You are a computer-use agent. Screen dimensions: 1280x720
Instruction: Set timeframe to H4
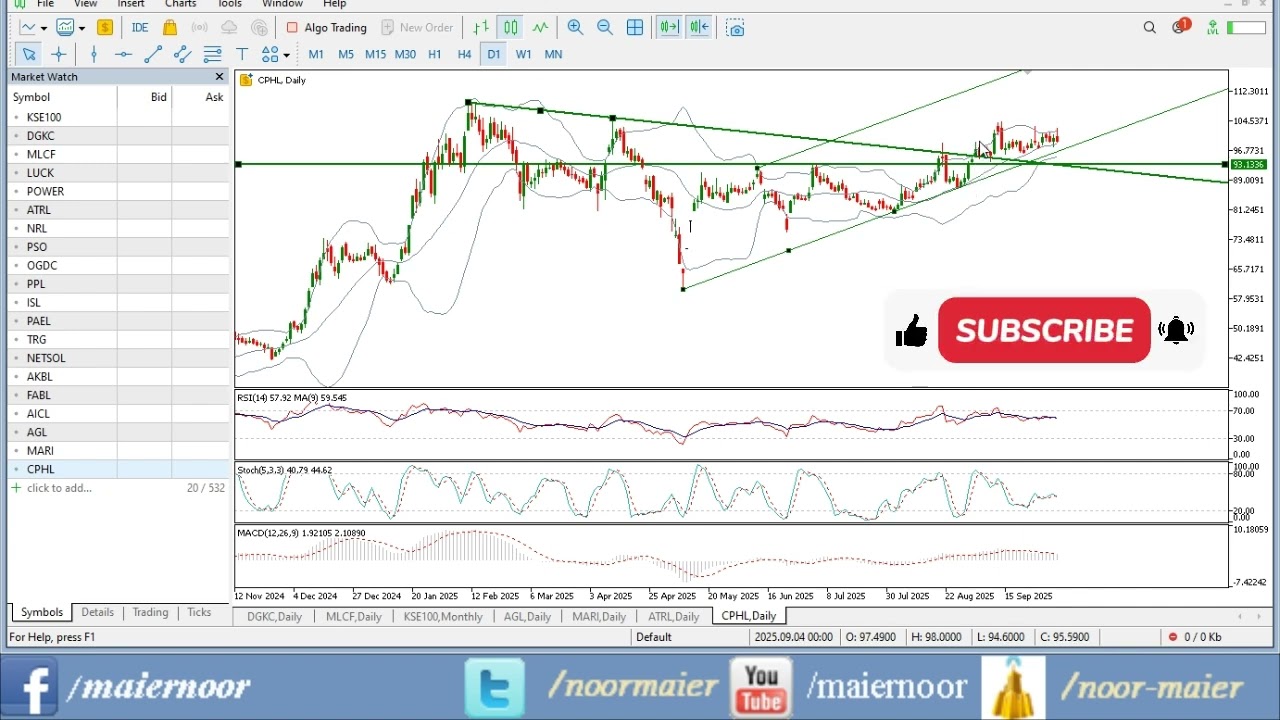tap(464, 55)
